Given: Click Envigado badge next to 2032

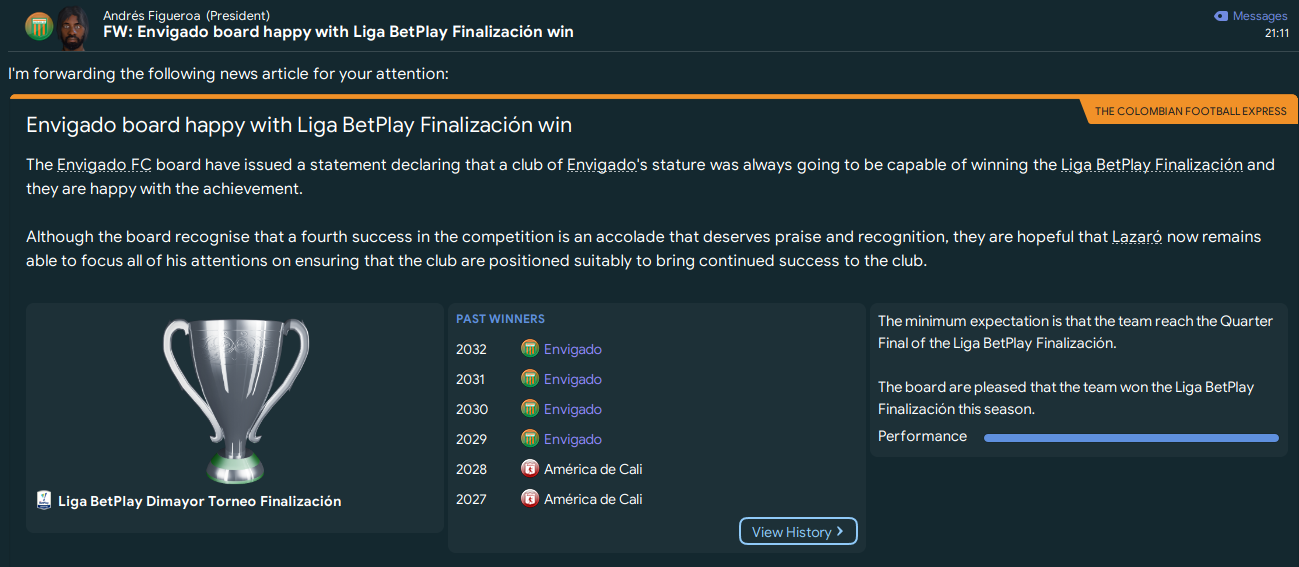Looking at the screenshot, I should [530, 349].
